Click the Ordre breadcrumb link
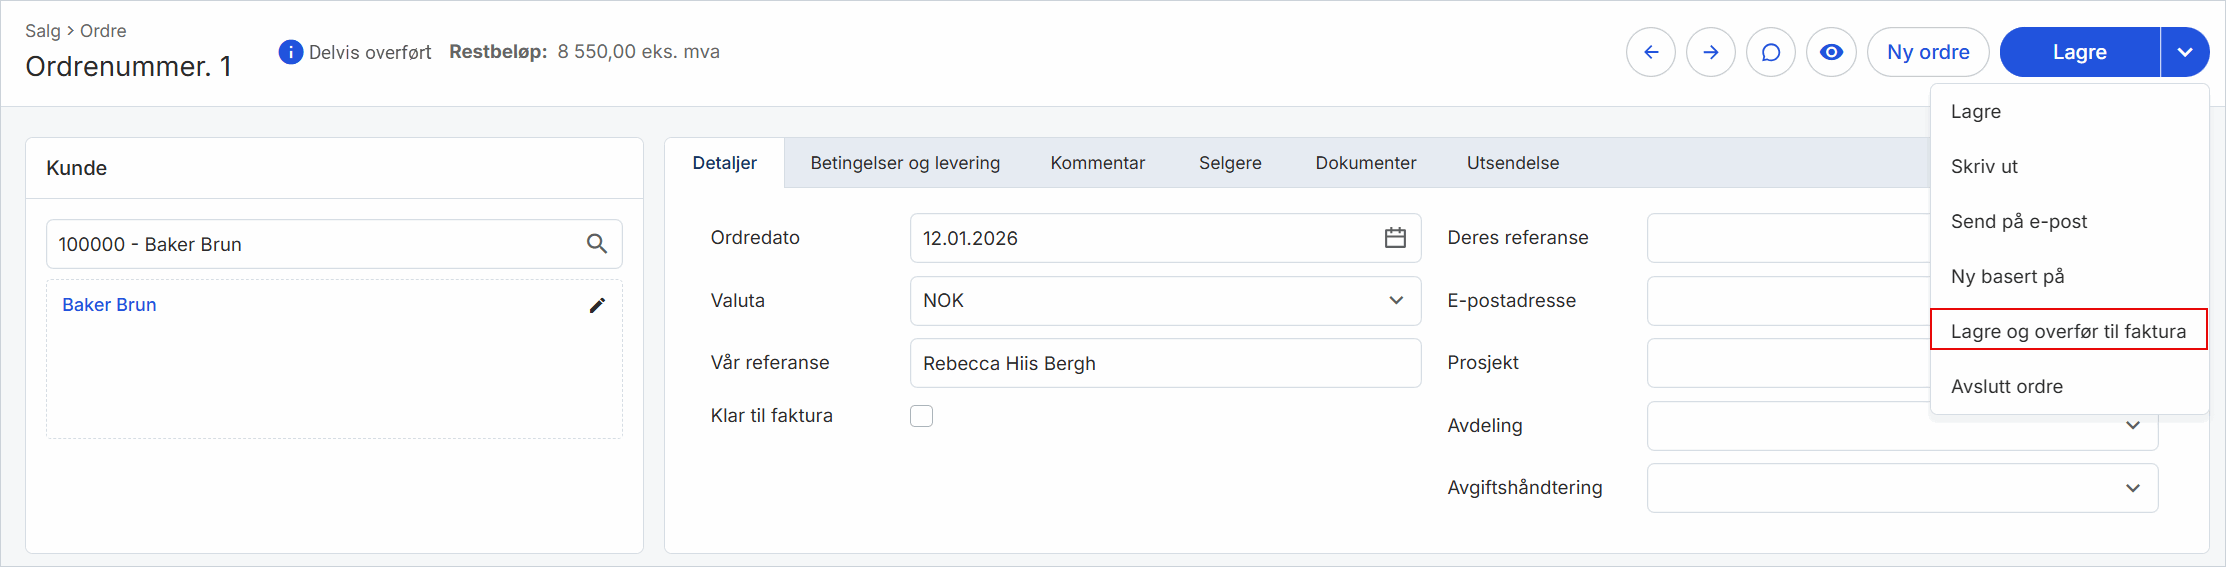Image resolution: width=2226 pixels, height=567 pixels. pos(103,31)
